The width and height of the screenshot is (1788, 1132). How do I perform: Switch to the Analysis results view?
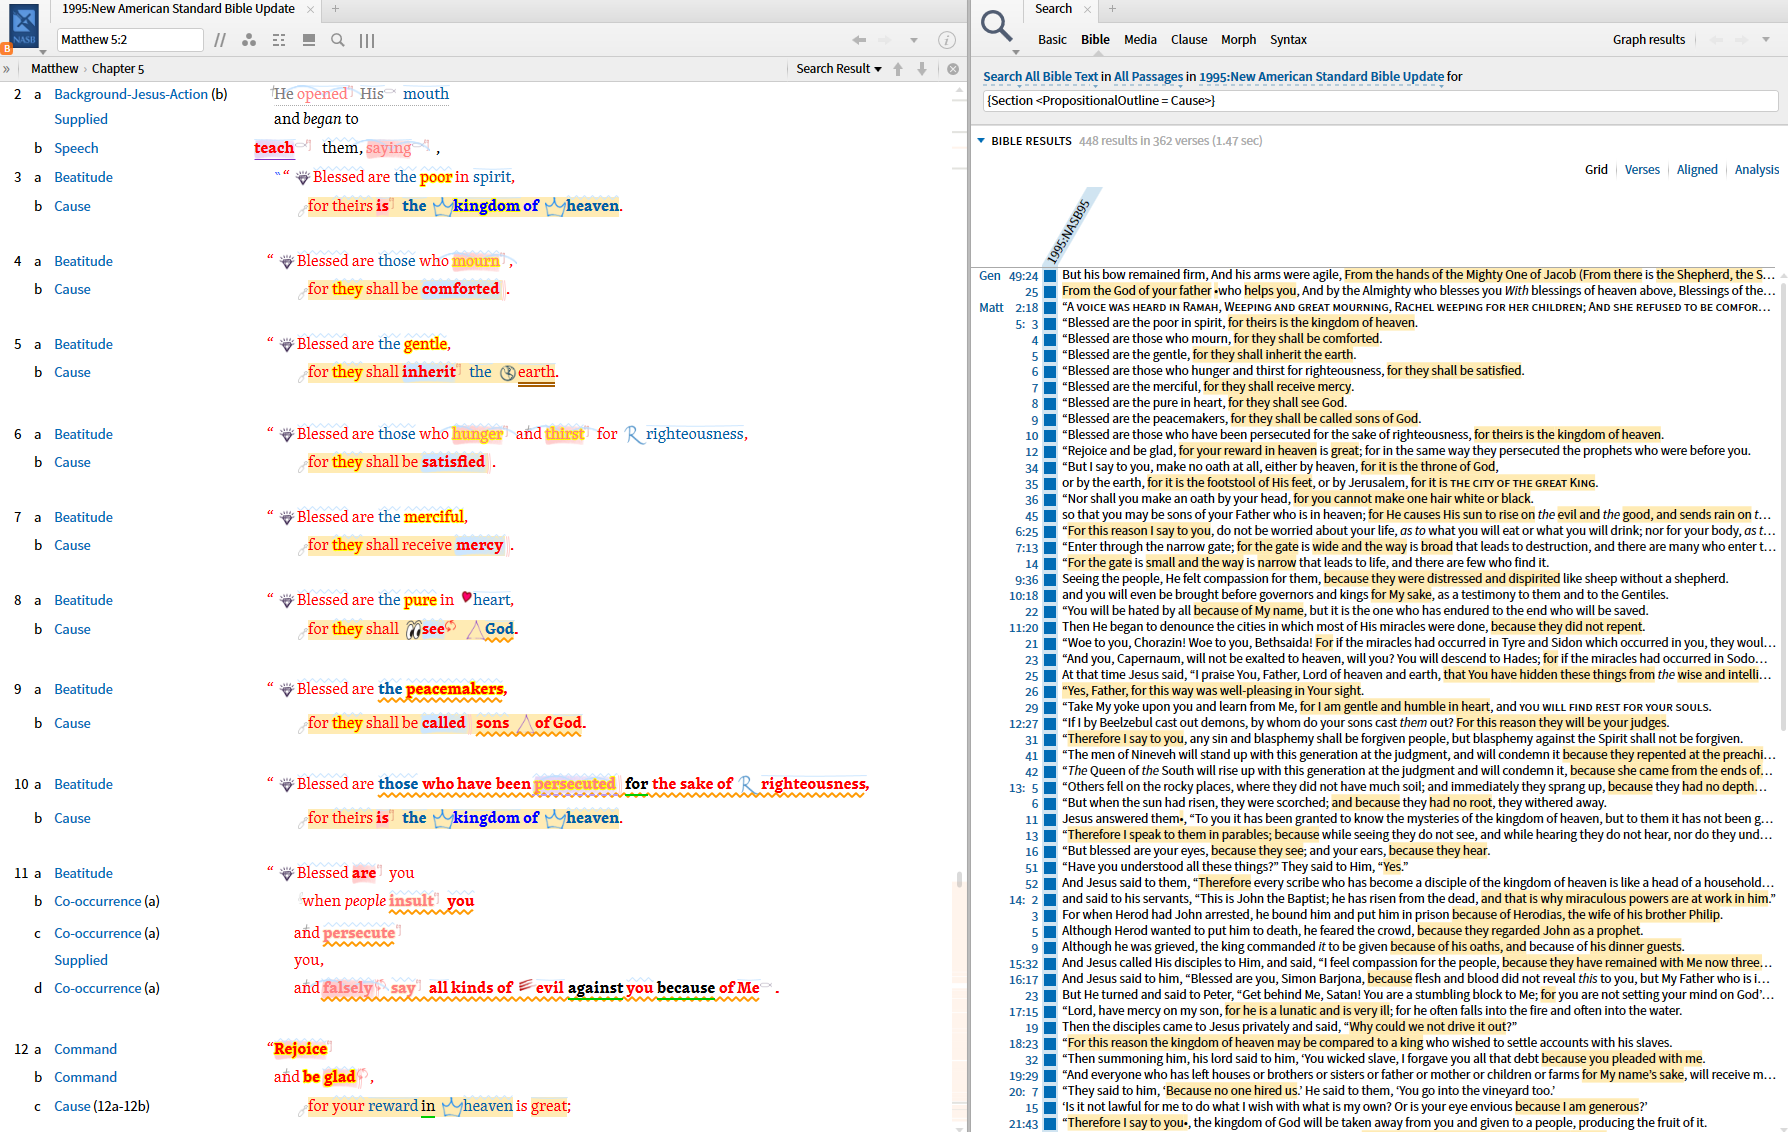tap(1757, 170)
